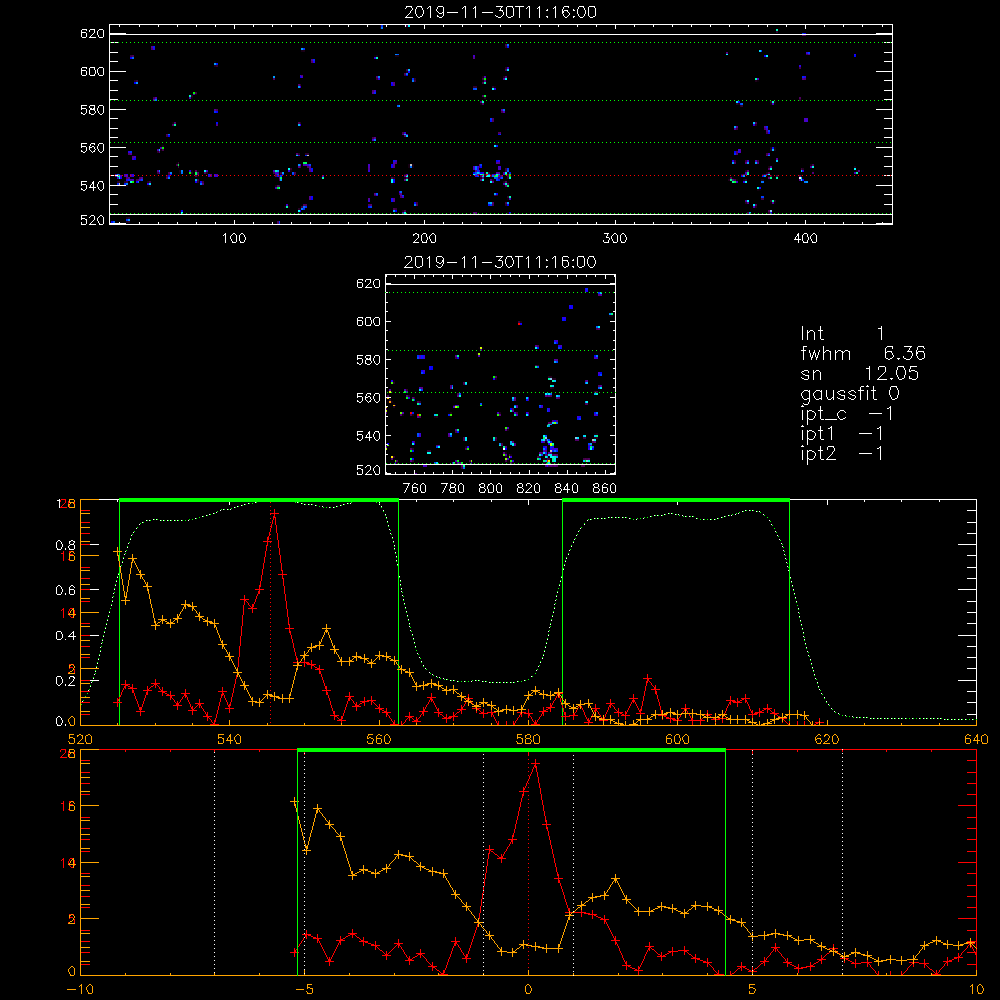The image size is (1000, 1000).
Task: Click the 'gaussfit 0' label
Action: pos(850,394)
